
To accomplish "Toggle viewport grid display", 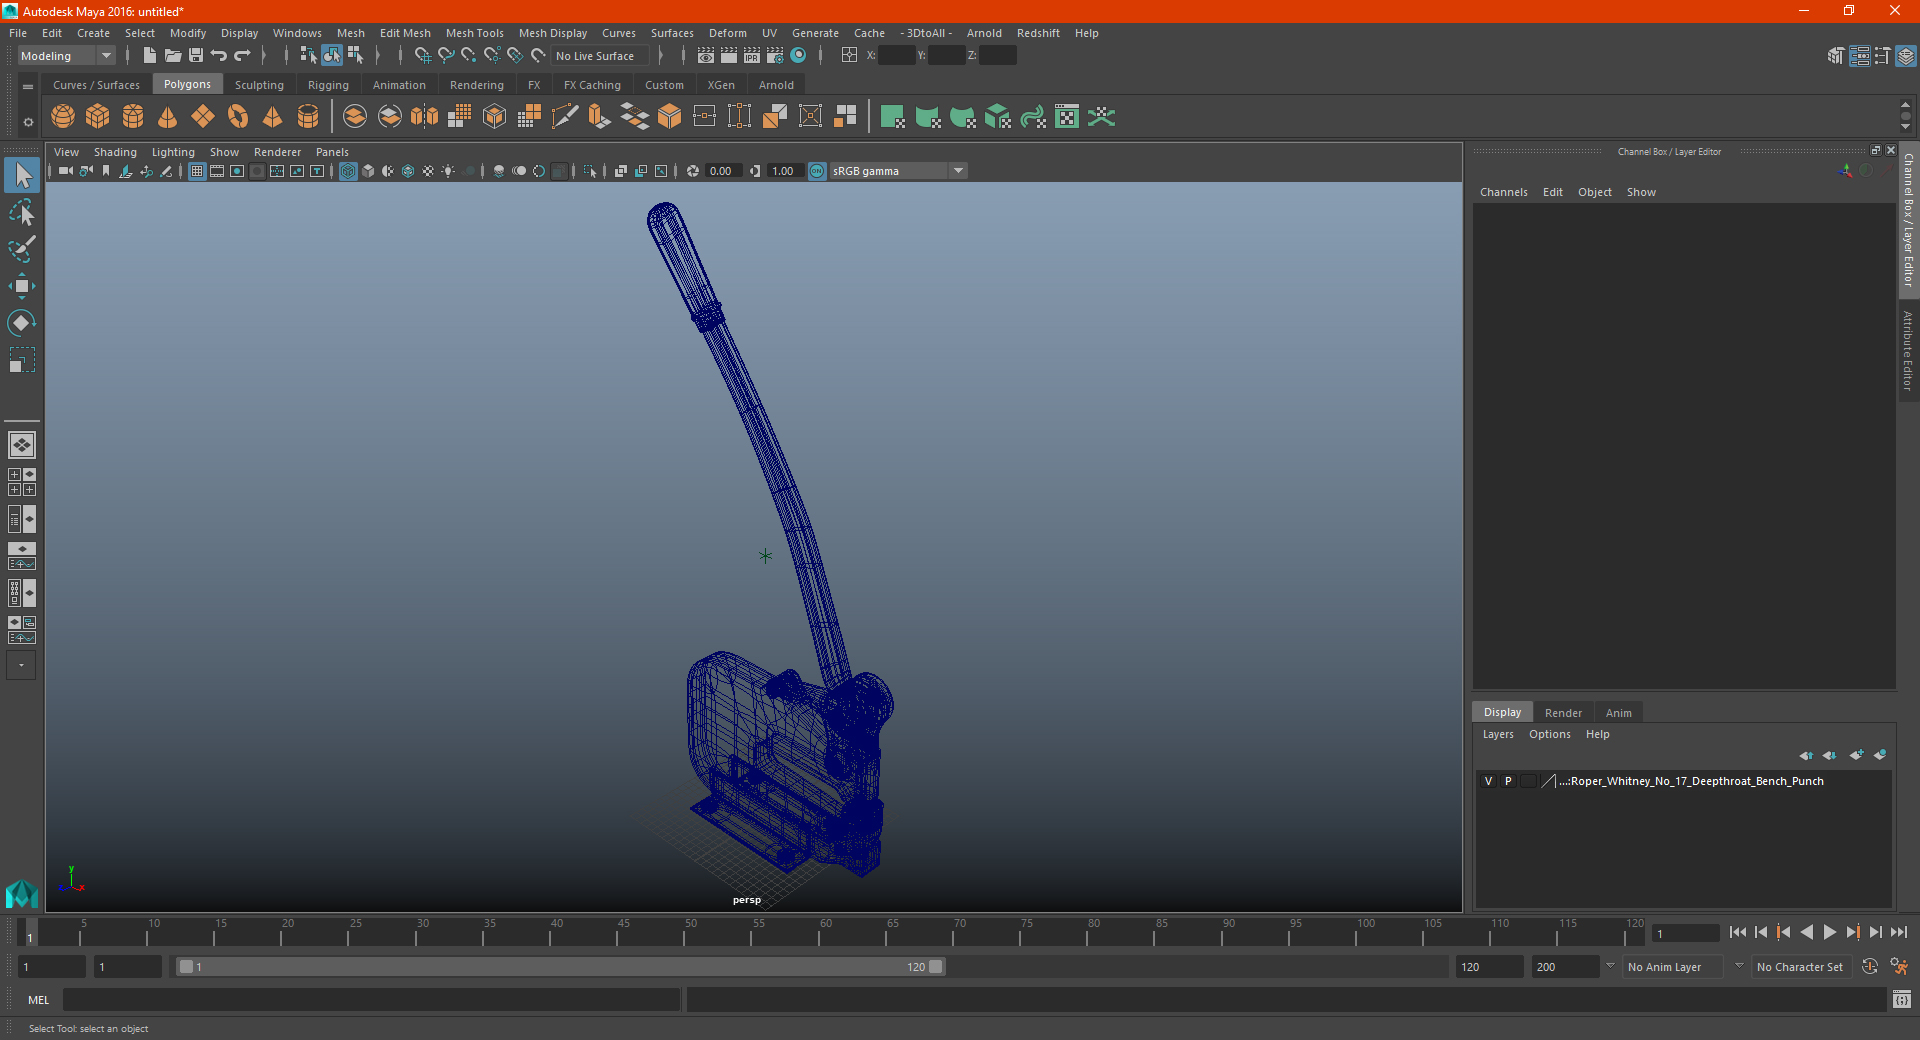I will click(197, 171).
